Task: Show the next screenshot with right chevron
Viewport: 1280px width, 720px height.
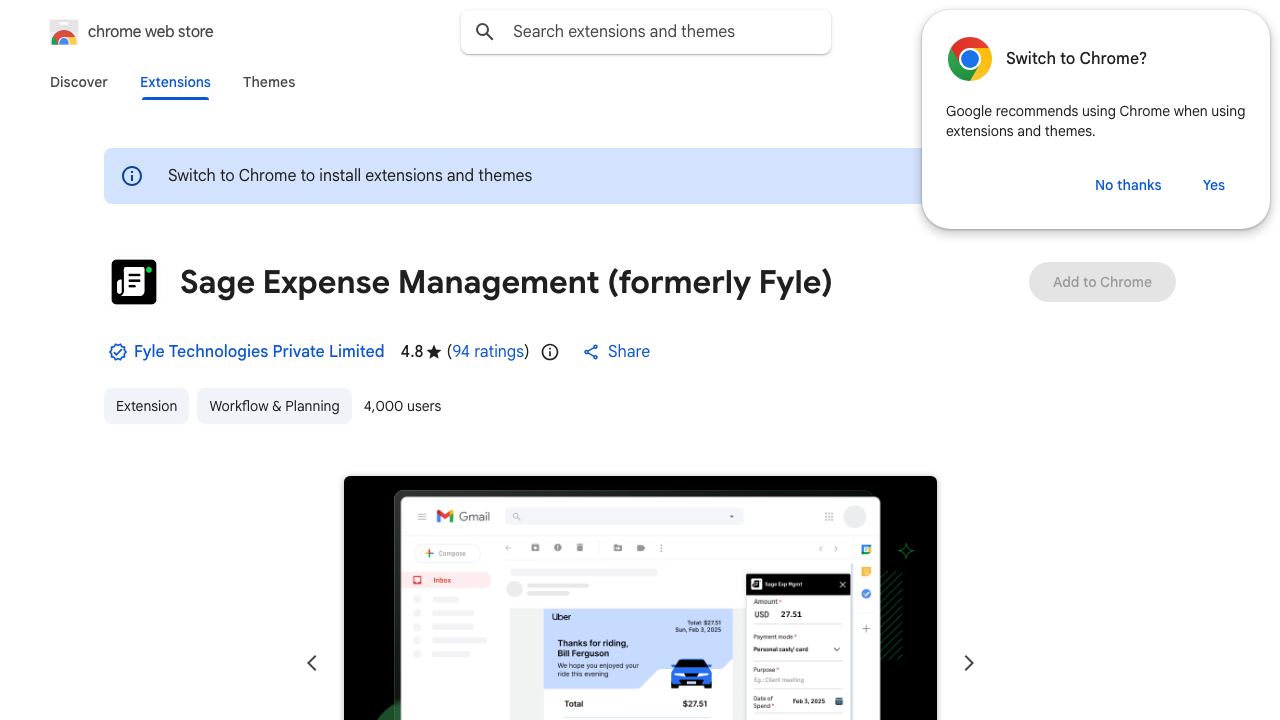Action: pyautogui.click(x=968, y=663)
